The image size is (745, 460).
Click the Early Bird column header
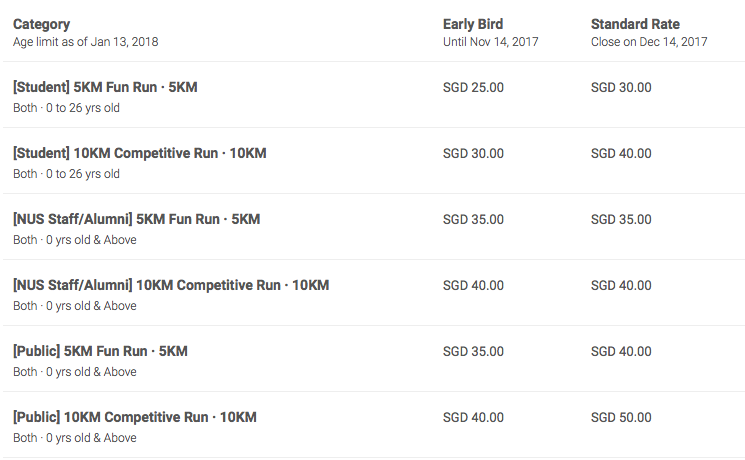tap(473, 24)
